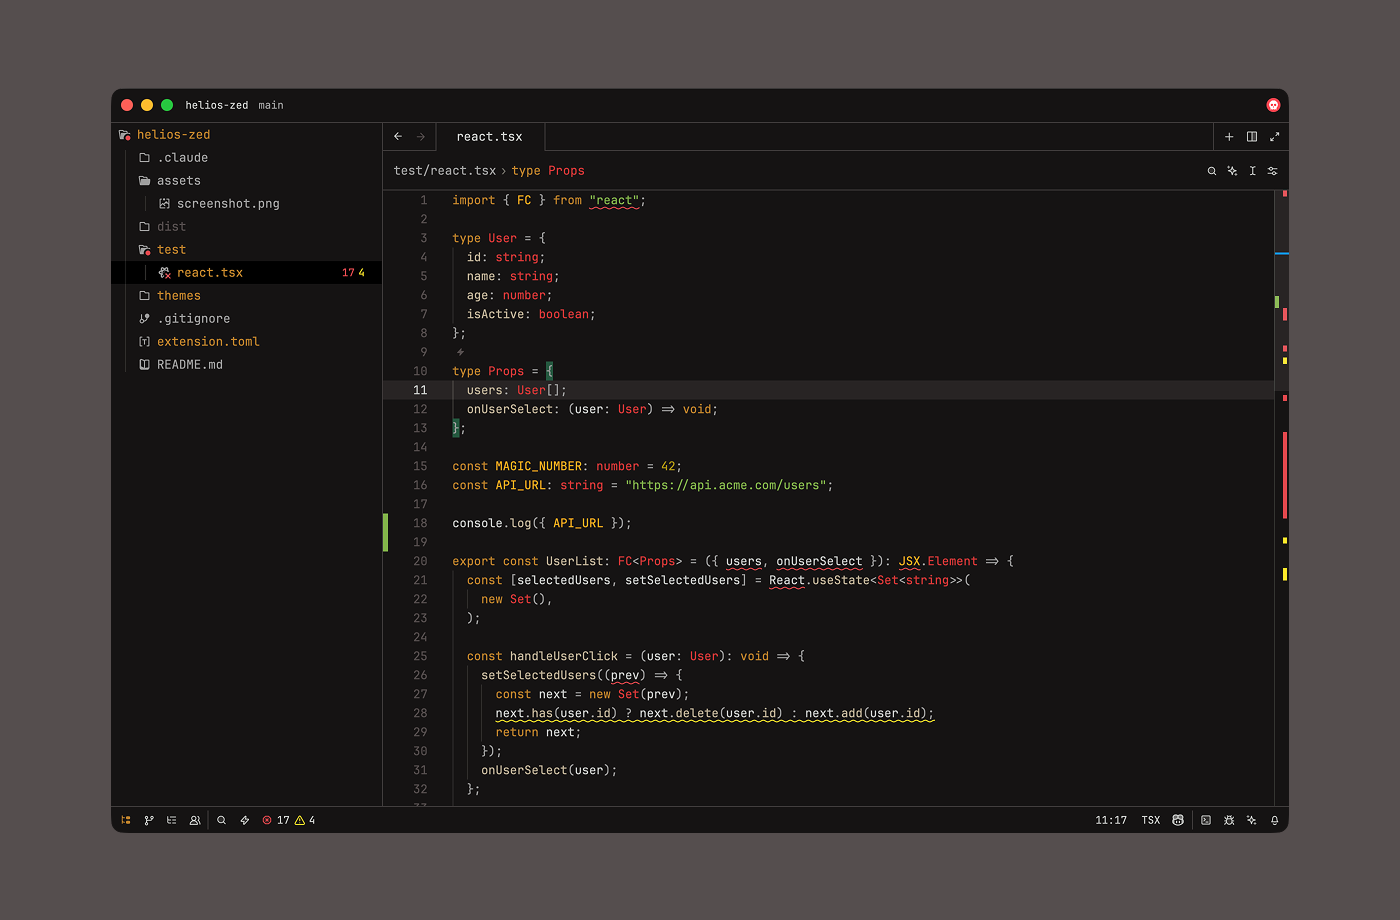Click the 17 4 diagnostics badge on react.tsx
Image resolution: width=1400 pixels, height=920 pixels.
[353, 273]
